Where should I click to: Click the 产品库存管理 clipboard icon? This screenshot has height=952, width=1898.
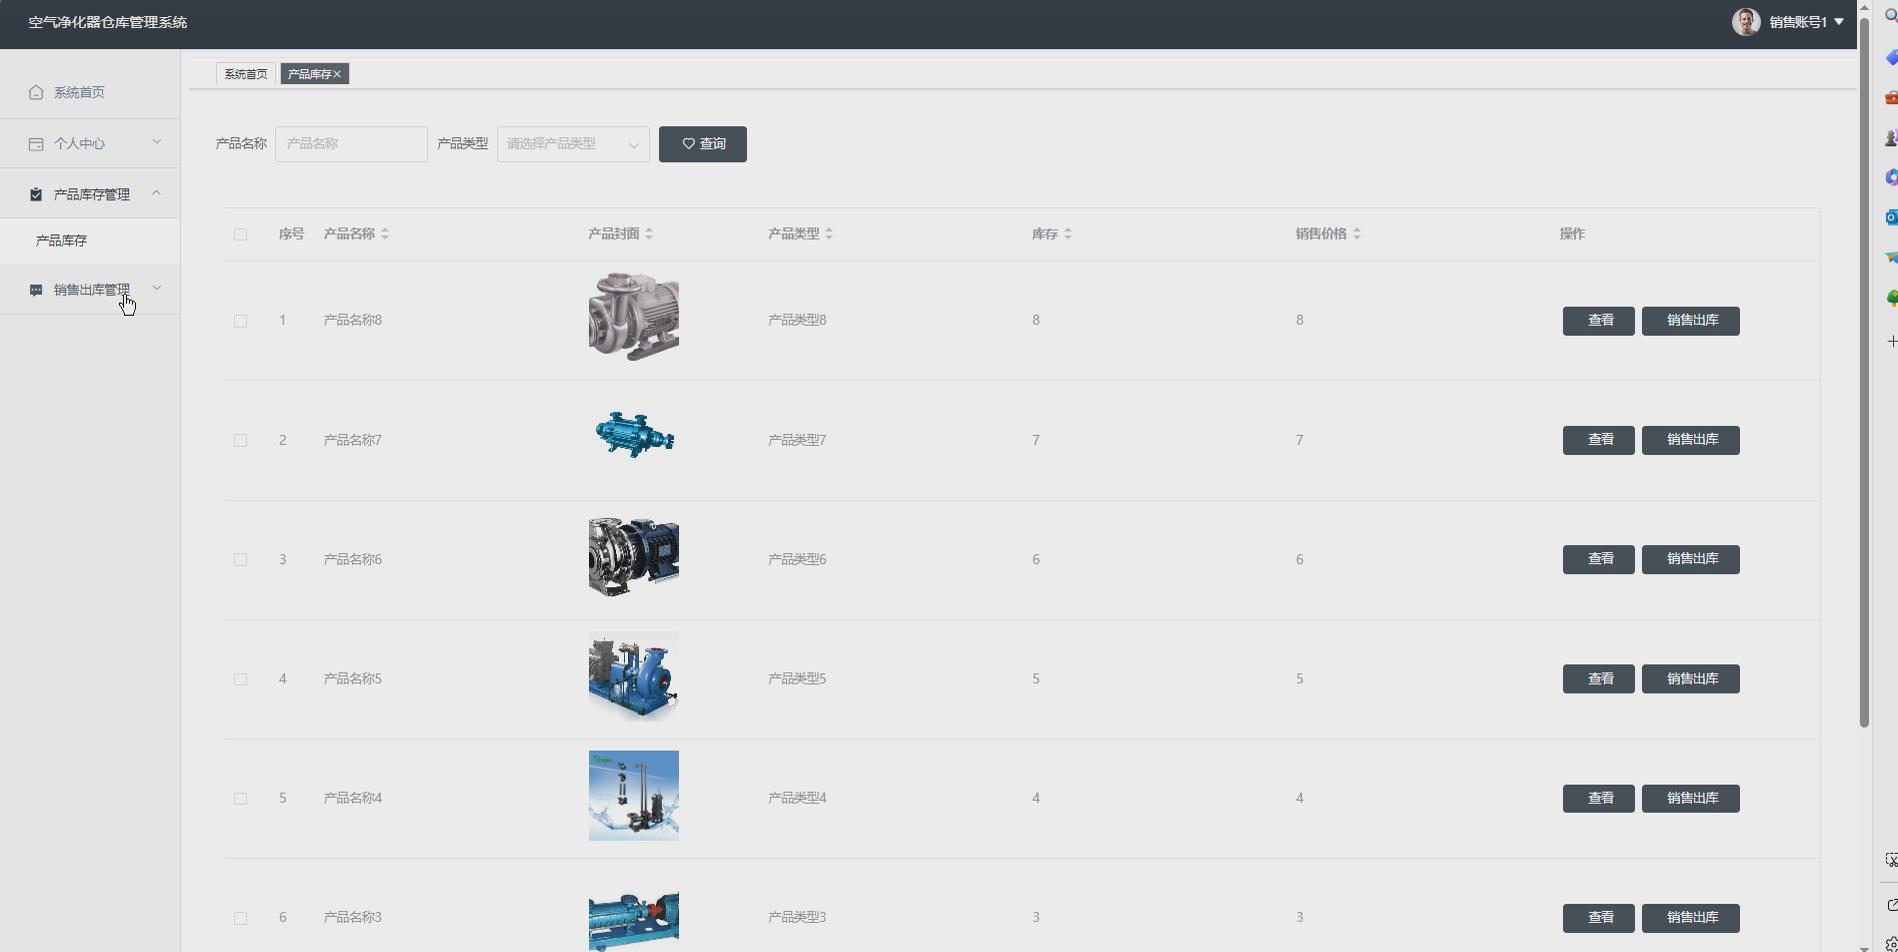click(x=36, y=195)
